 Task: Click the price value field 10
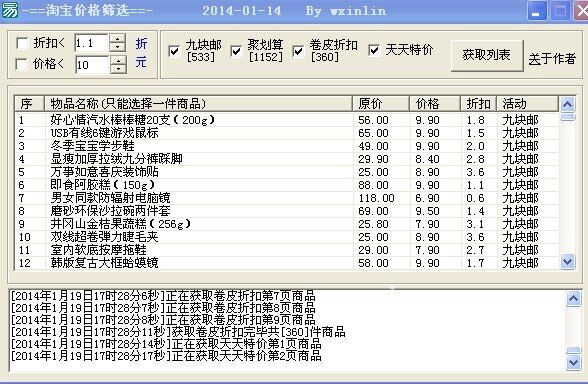[92, 64]
